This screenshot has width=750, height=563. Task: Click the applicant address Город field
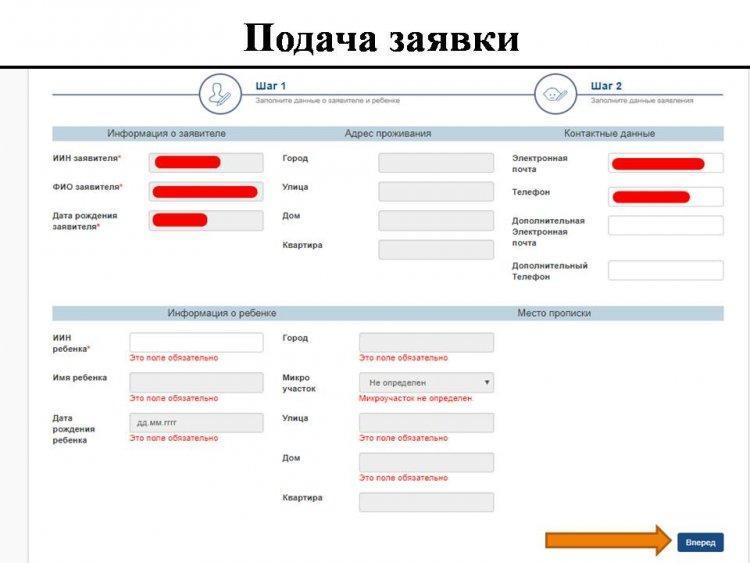click(436, 163)
